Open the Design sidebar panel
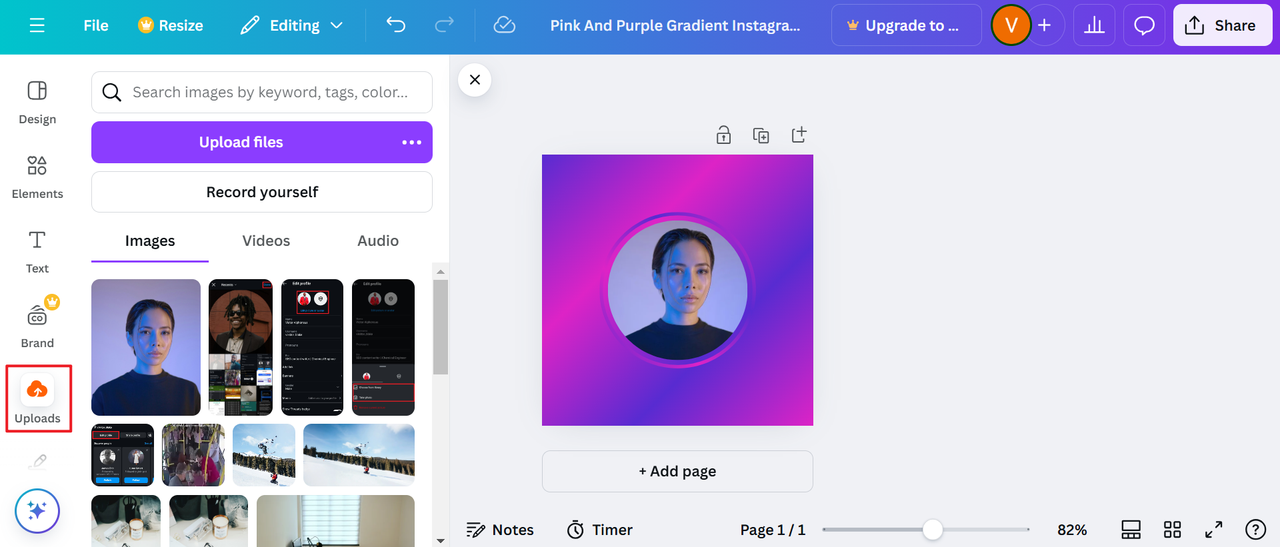1280x547 pixels. (x=37, y=102)
